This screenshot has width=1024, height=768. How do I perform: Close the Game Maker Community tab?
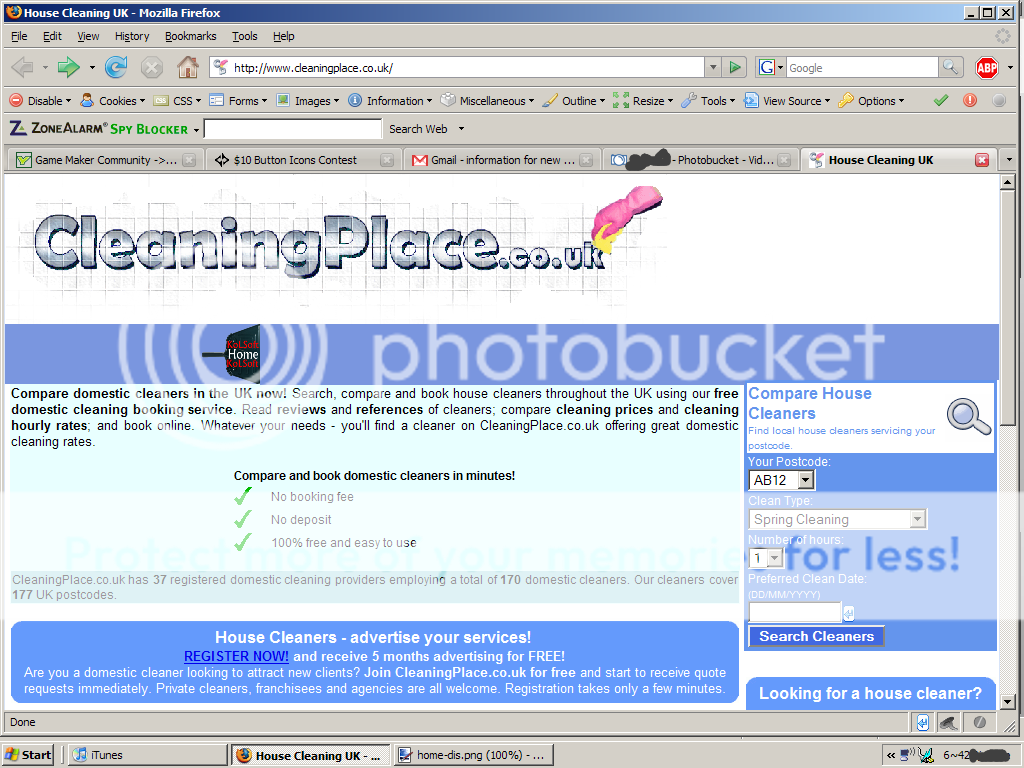[189, 160]
